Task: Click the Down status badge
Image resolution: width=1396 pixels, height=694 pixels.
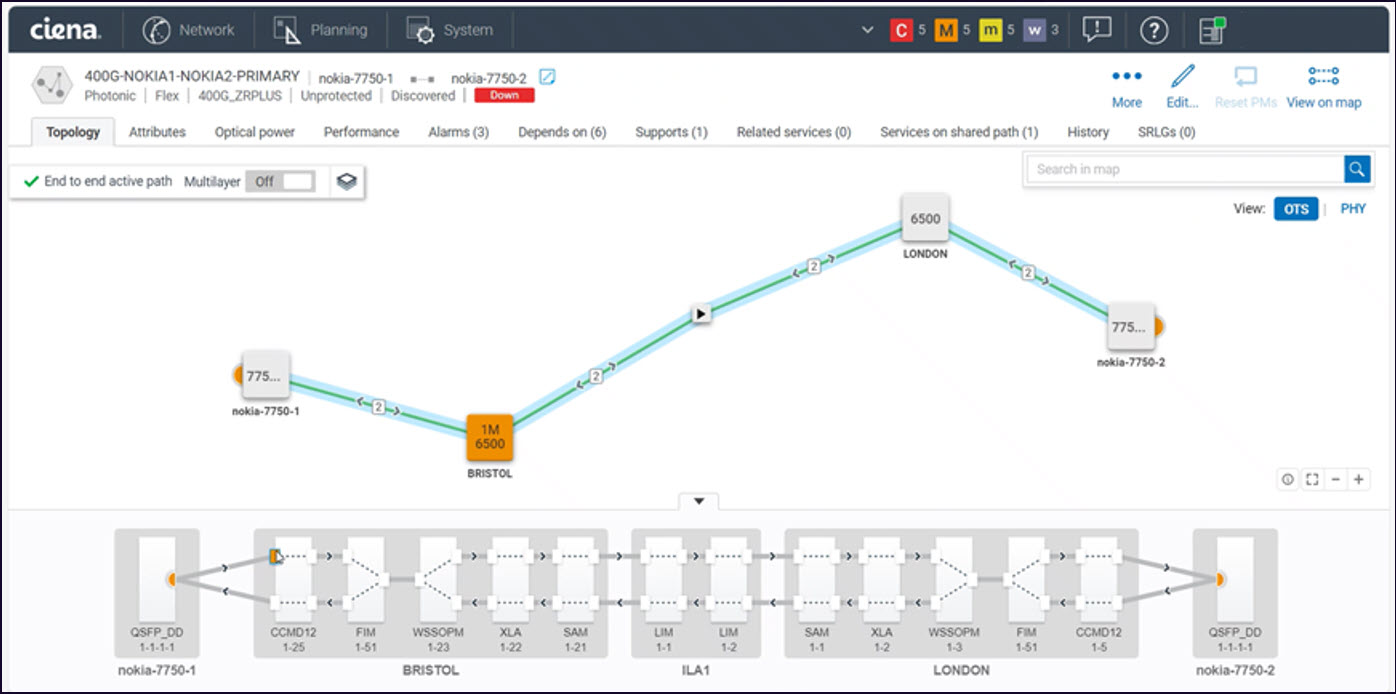Action: click(505, 96)
